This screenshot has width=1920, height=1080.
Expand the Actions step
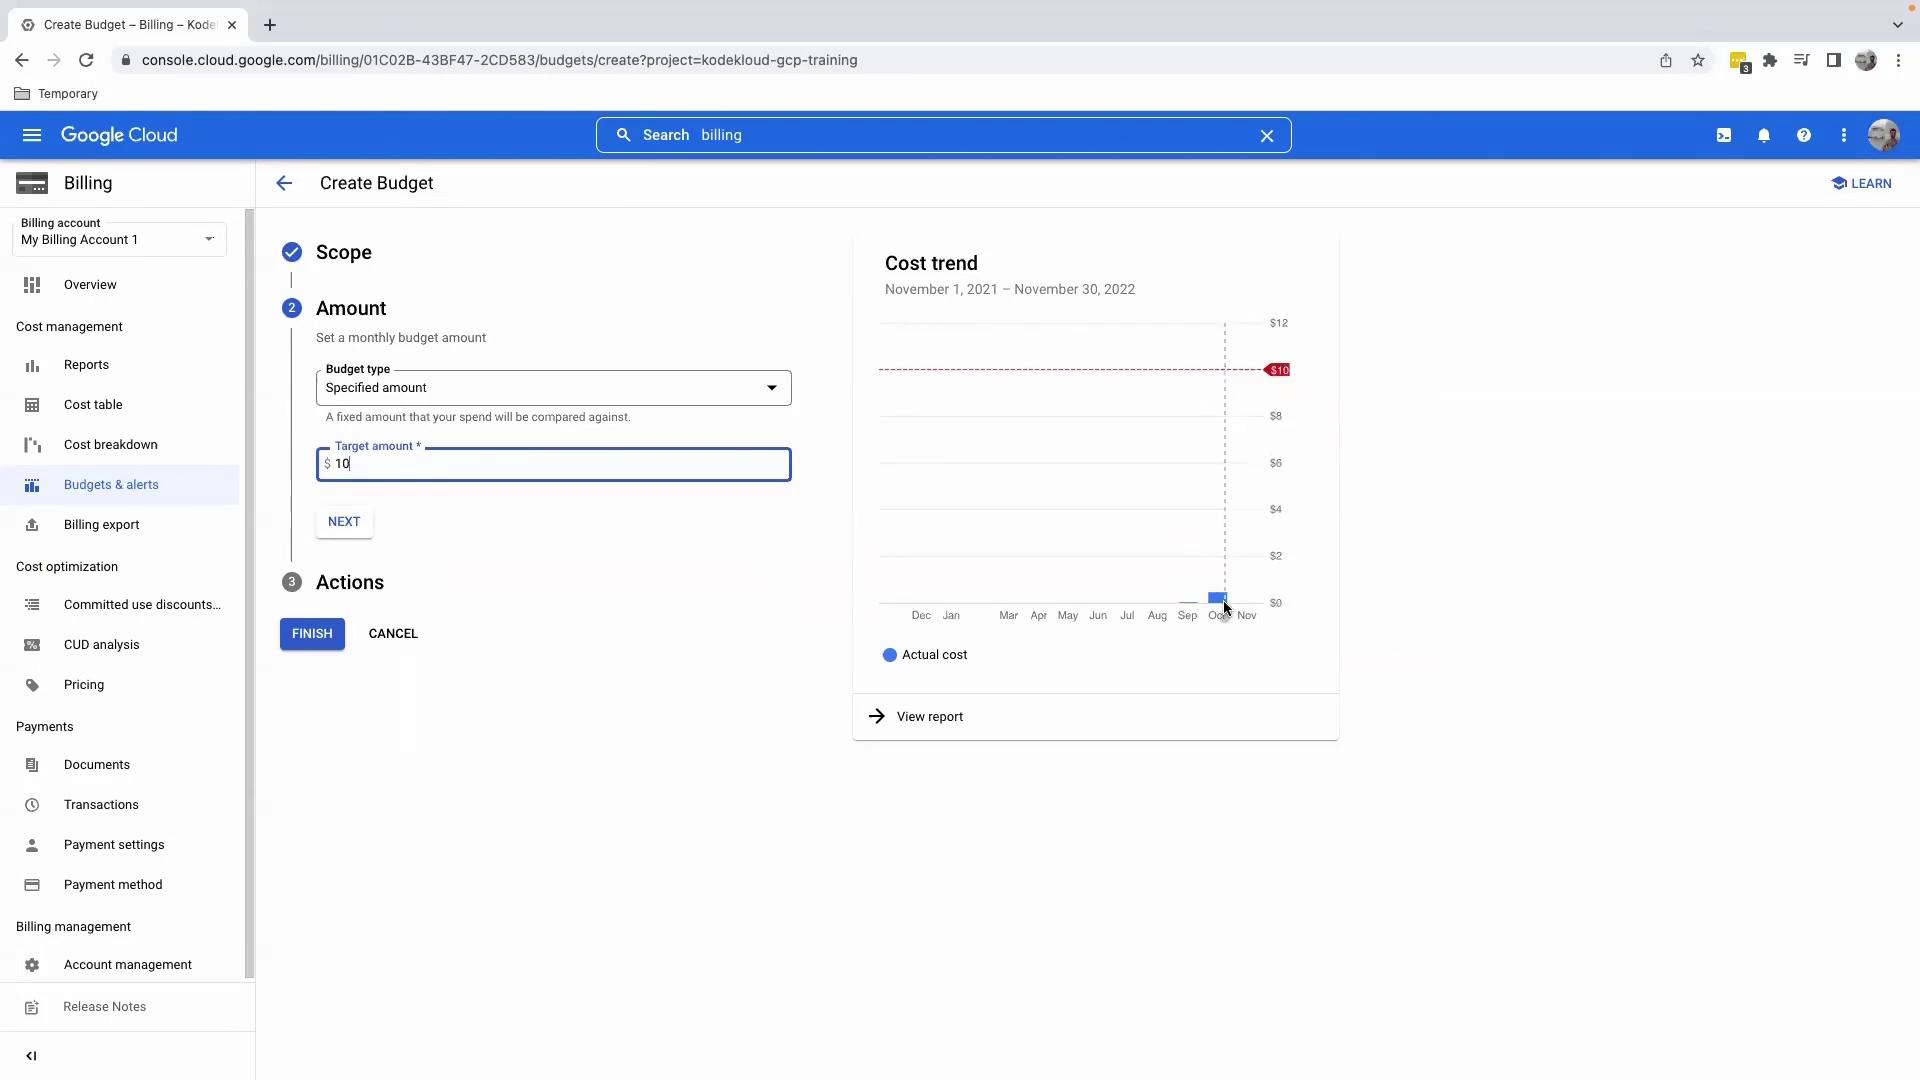349,582
